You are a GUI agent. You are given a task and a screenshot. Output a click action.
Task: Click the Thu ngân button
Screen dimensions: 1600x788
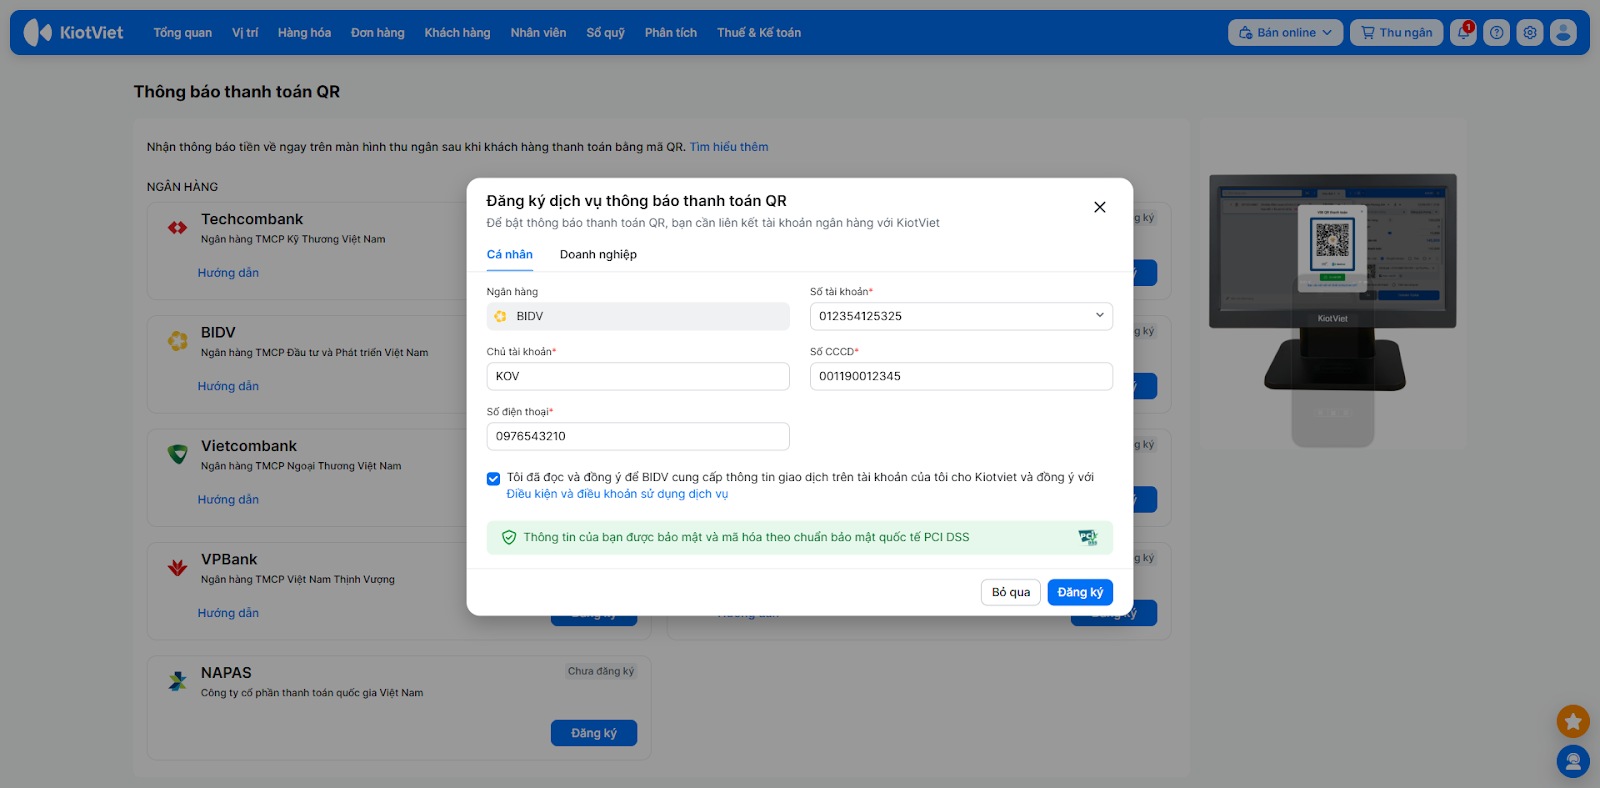[x=1397, y=33]
